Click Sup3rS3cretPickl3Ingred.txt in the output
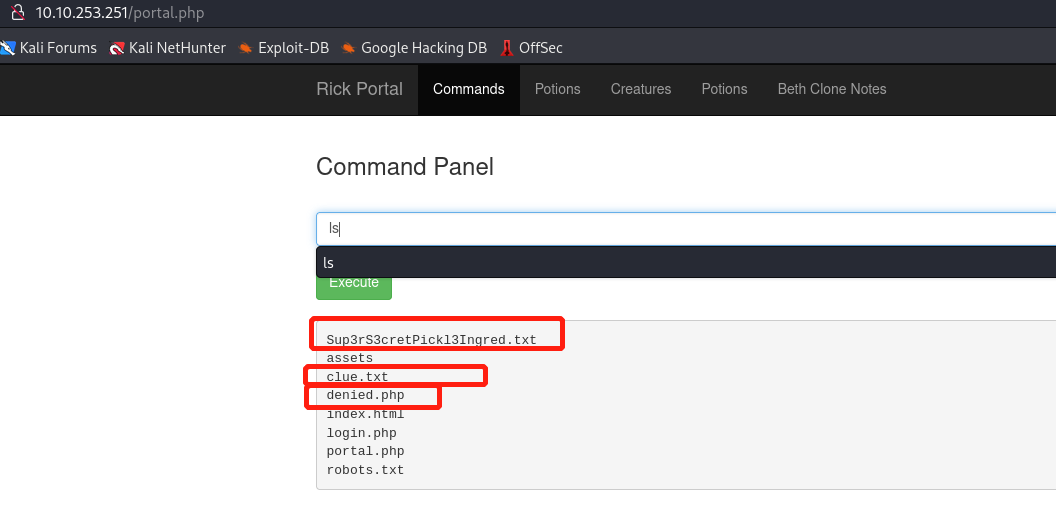This screenshot has height=524, width=1056. click(x=431, y=340)
